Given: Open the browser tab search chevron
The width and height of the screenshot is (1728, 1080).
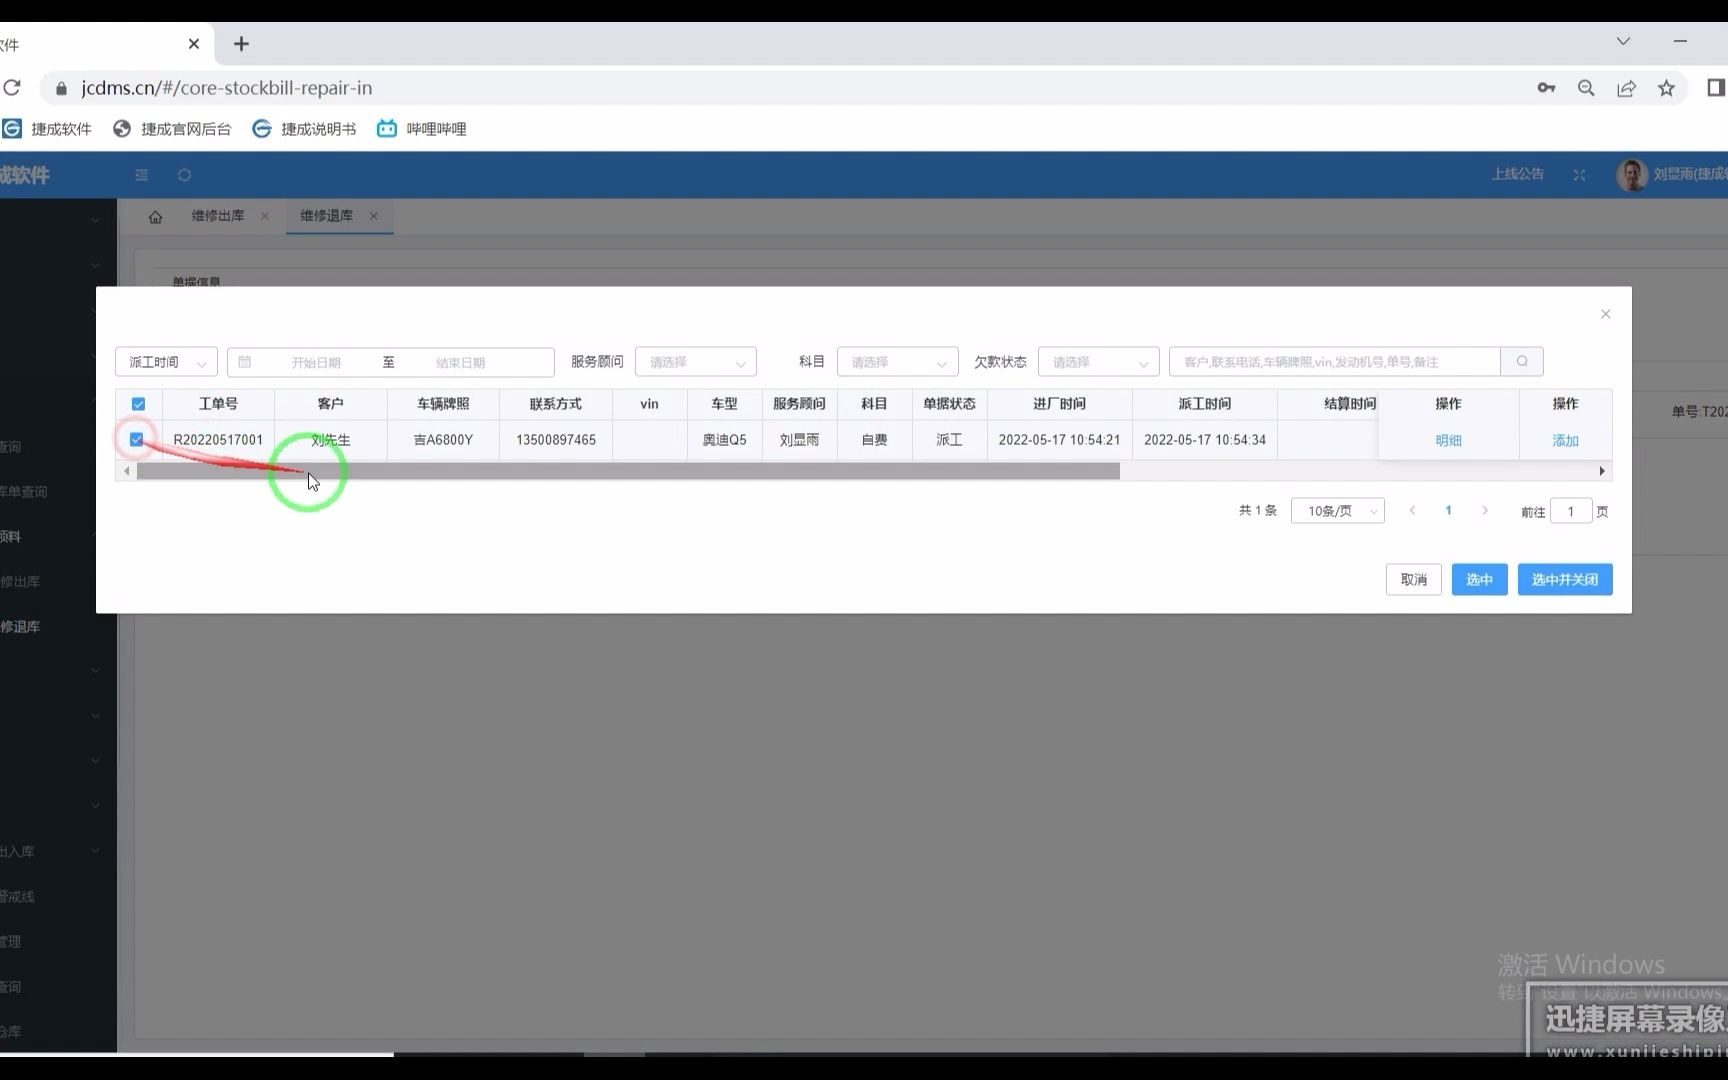Looking at the screenshot, I should tap(1623, 41).
